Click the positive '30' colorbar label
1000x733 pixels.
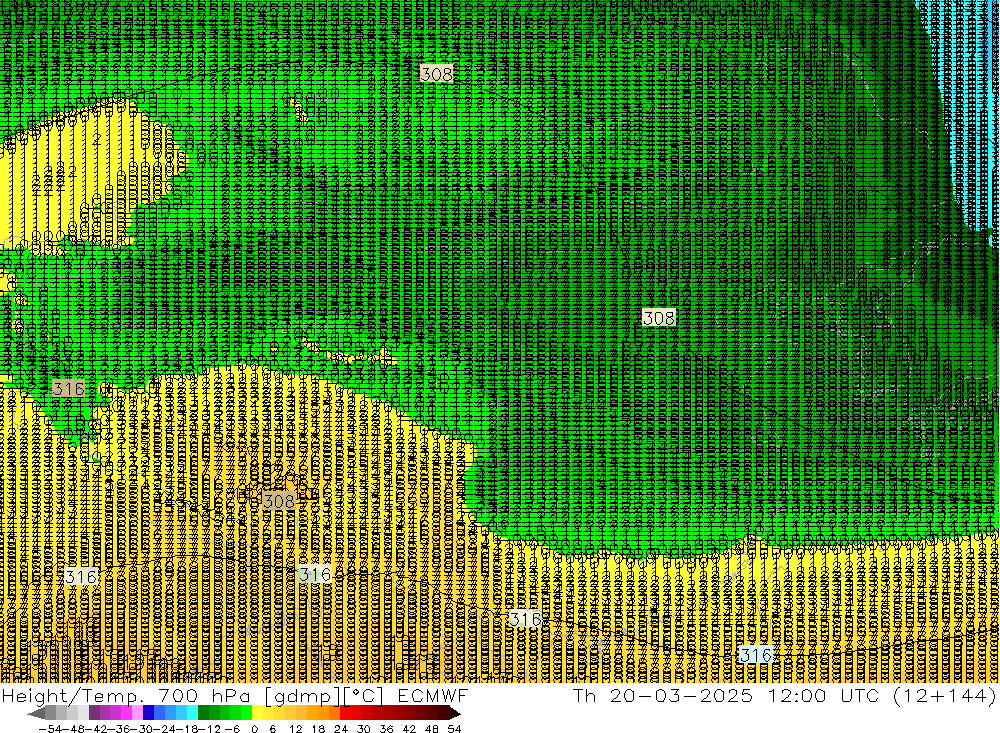tap(364, 729)
